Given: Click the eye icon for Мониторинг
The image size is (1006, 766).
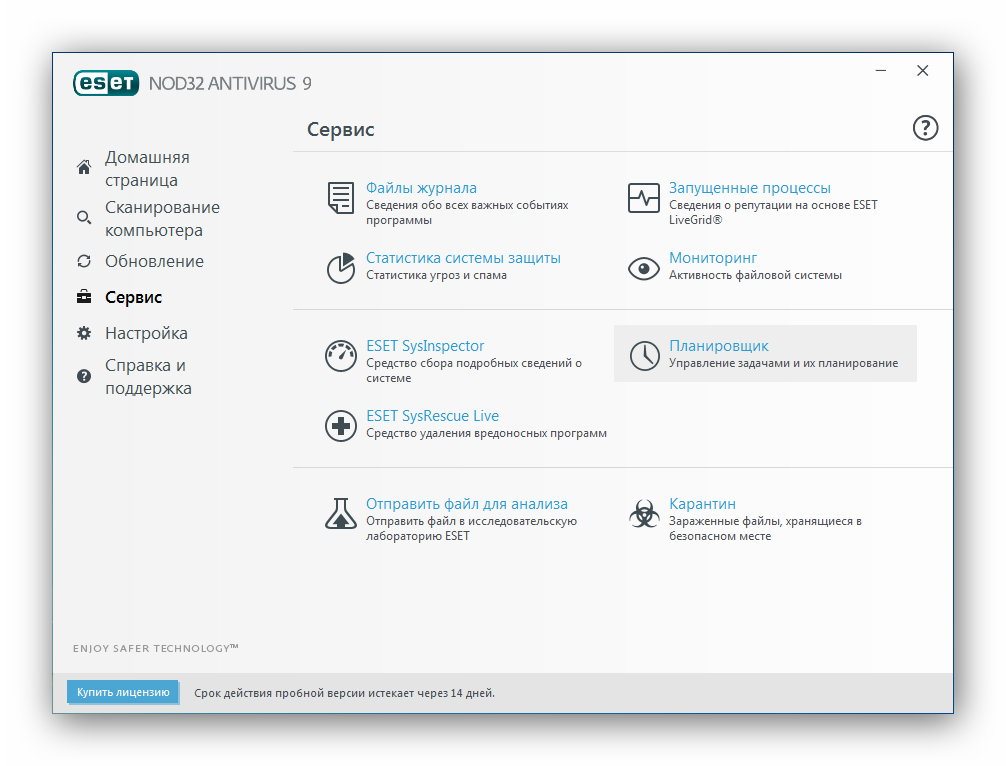Looking at the screenshot, I should point(644,268).
